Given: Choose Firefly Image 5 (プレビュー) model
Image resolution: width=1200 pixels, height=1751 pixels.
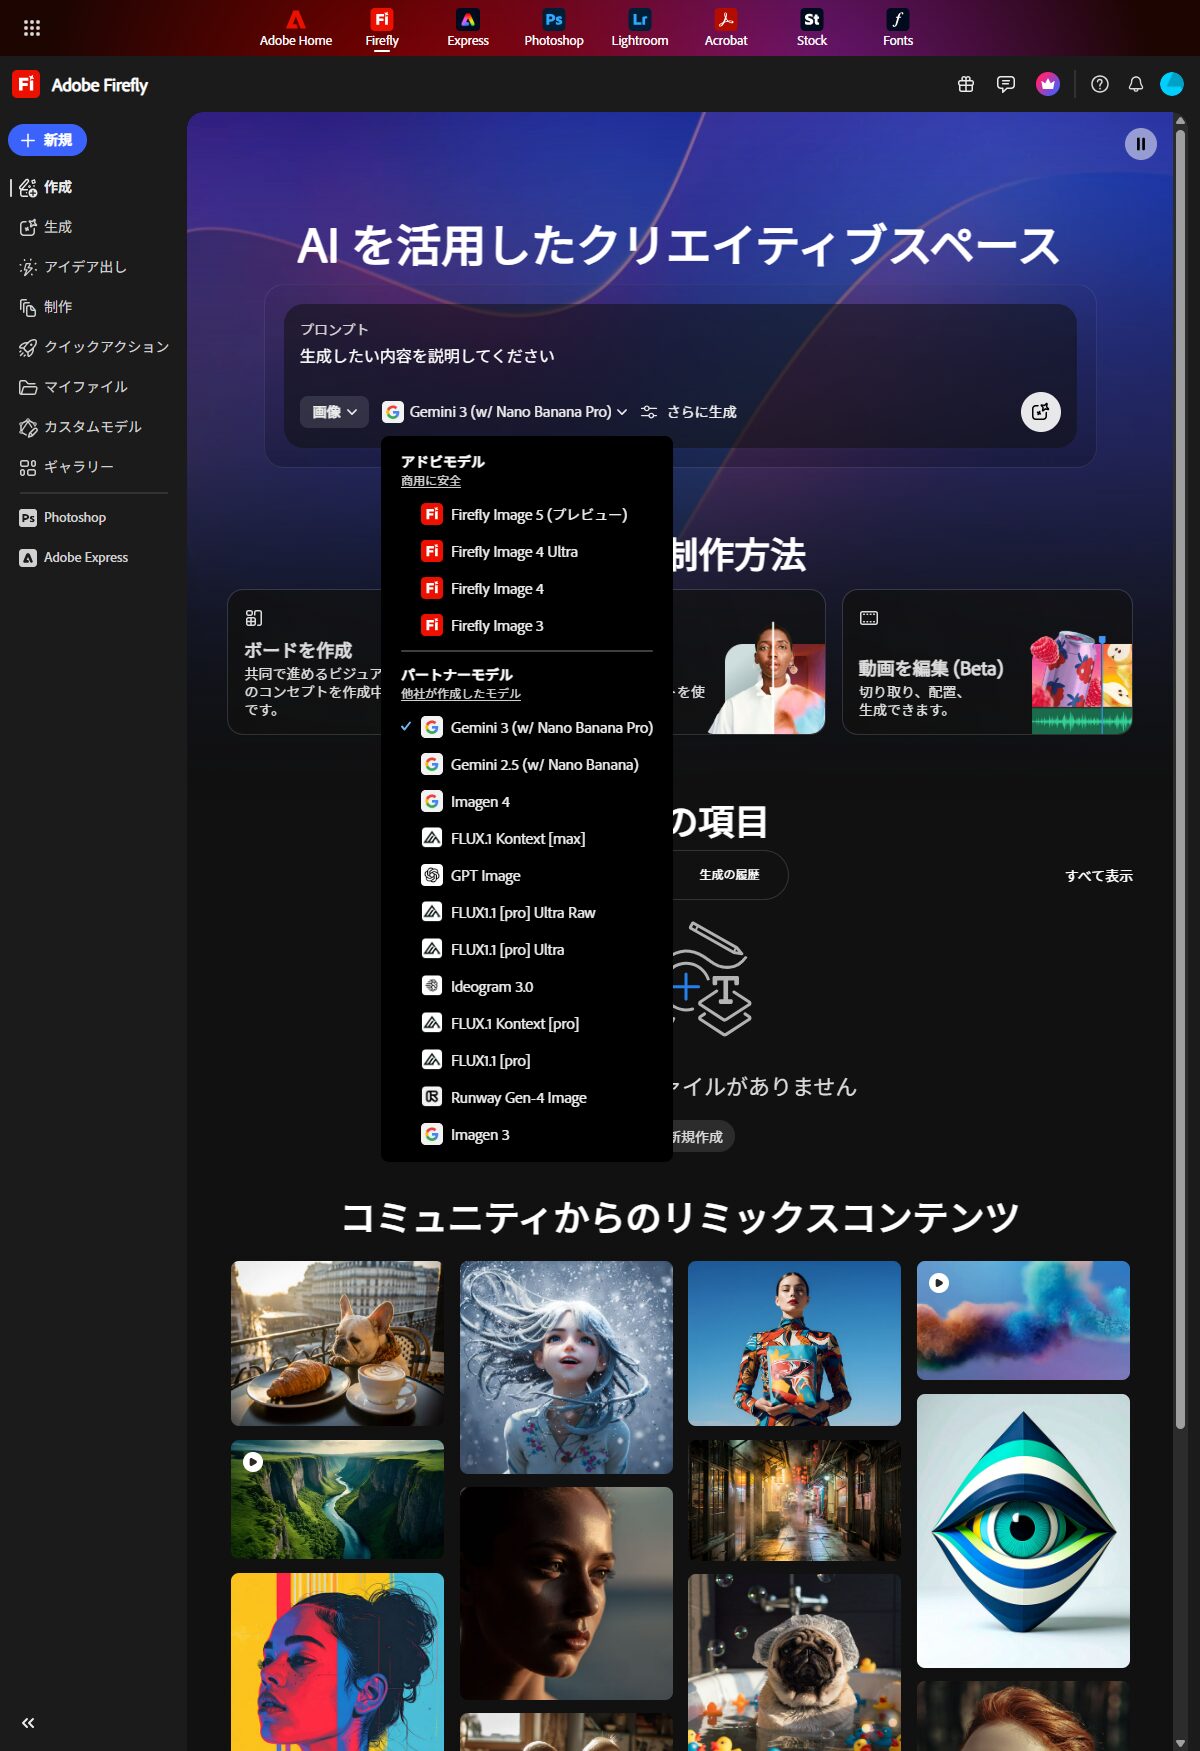Looking at the screenshot, I should click(527, 515).
